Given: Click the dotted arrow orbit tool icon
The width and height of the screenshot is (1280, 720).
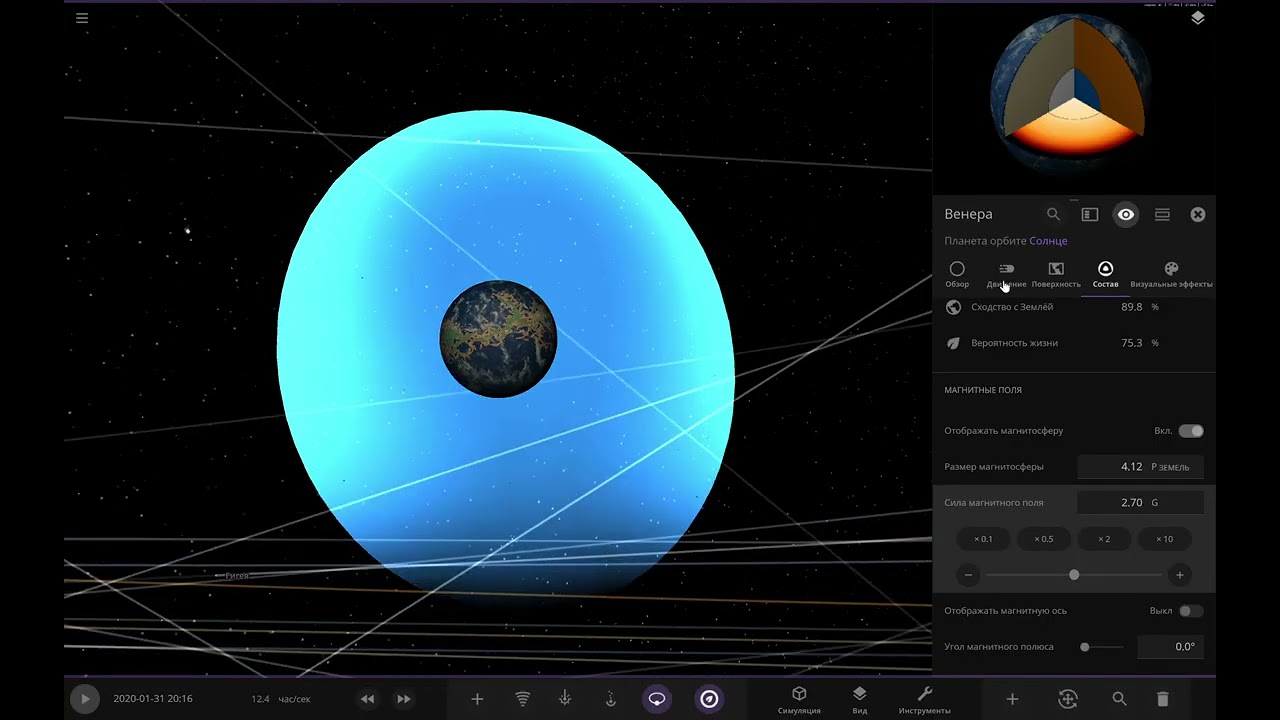Looking at the screenshot, I should point(611,699).
